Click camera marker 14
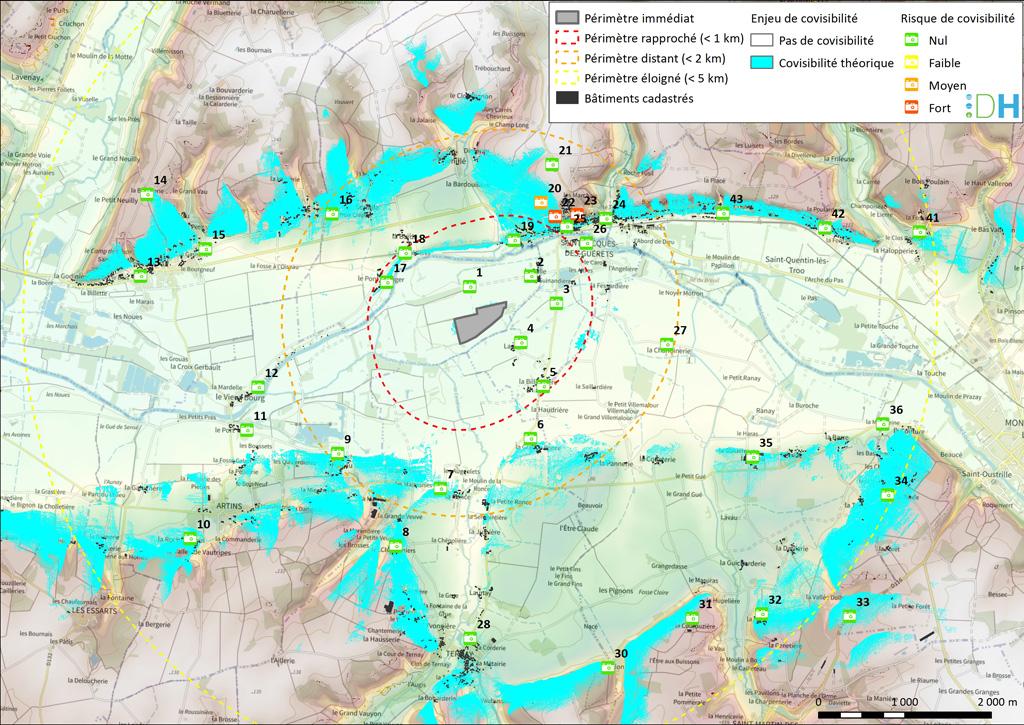Screen dimensions: 1024x725 coord(147,193)
